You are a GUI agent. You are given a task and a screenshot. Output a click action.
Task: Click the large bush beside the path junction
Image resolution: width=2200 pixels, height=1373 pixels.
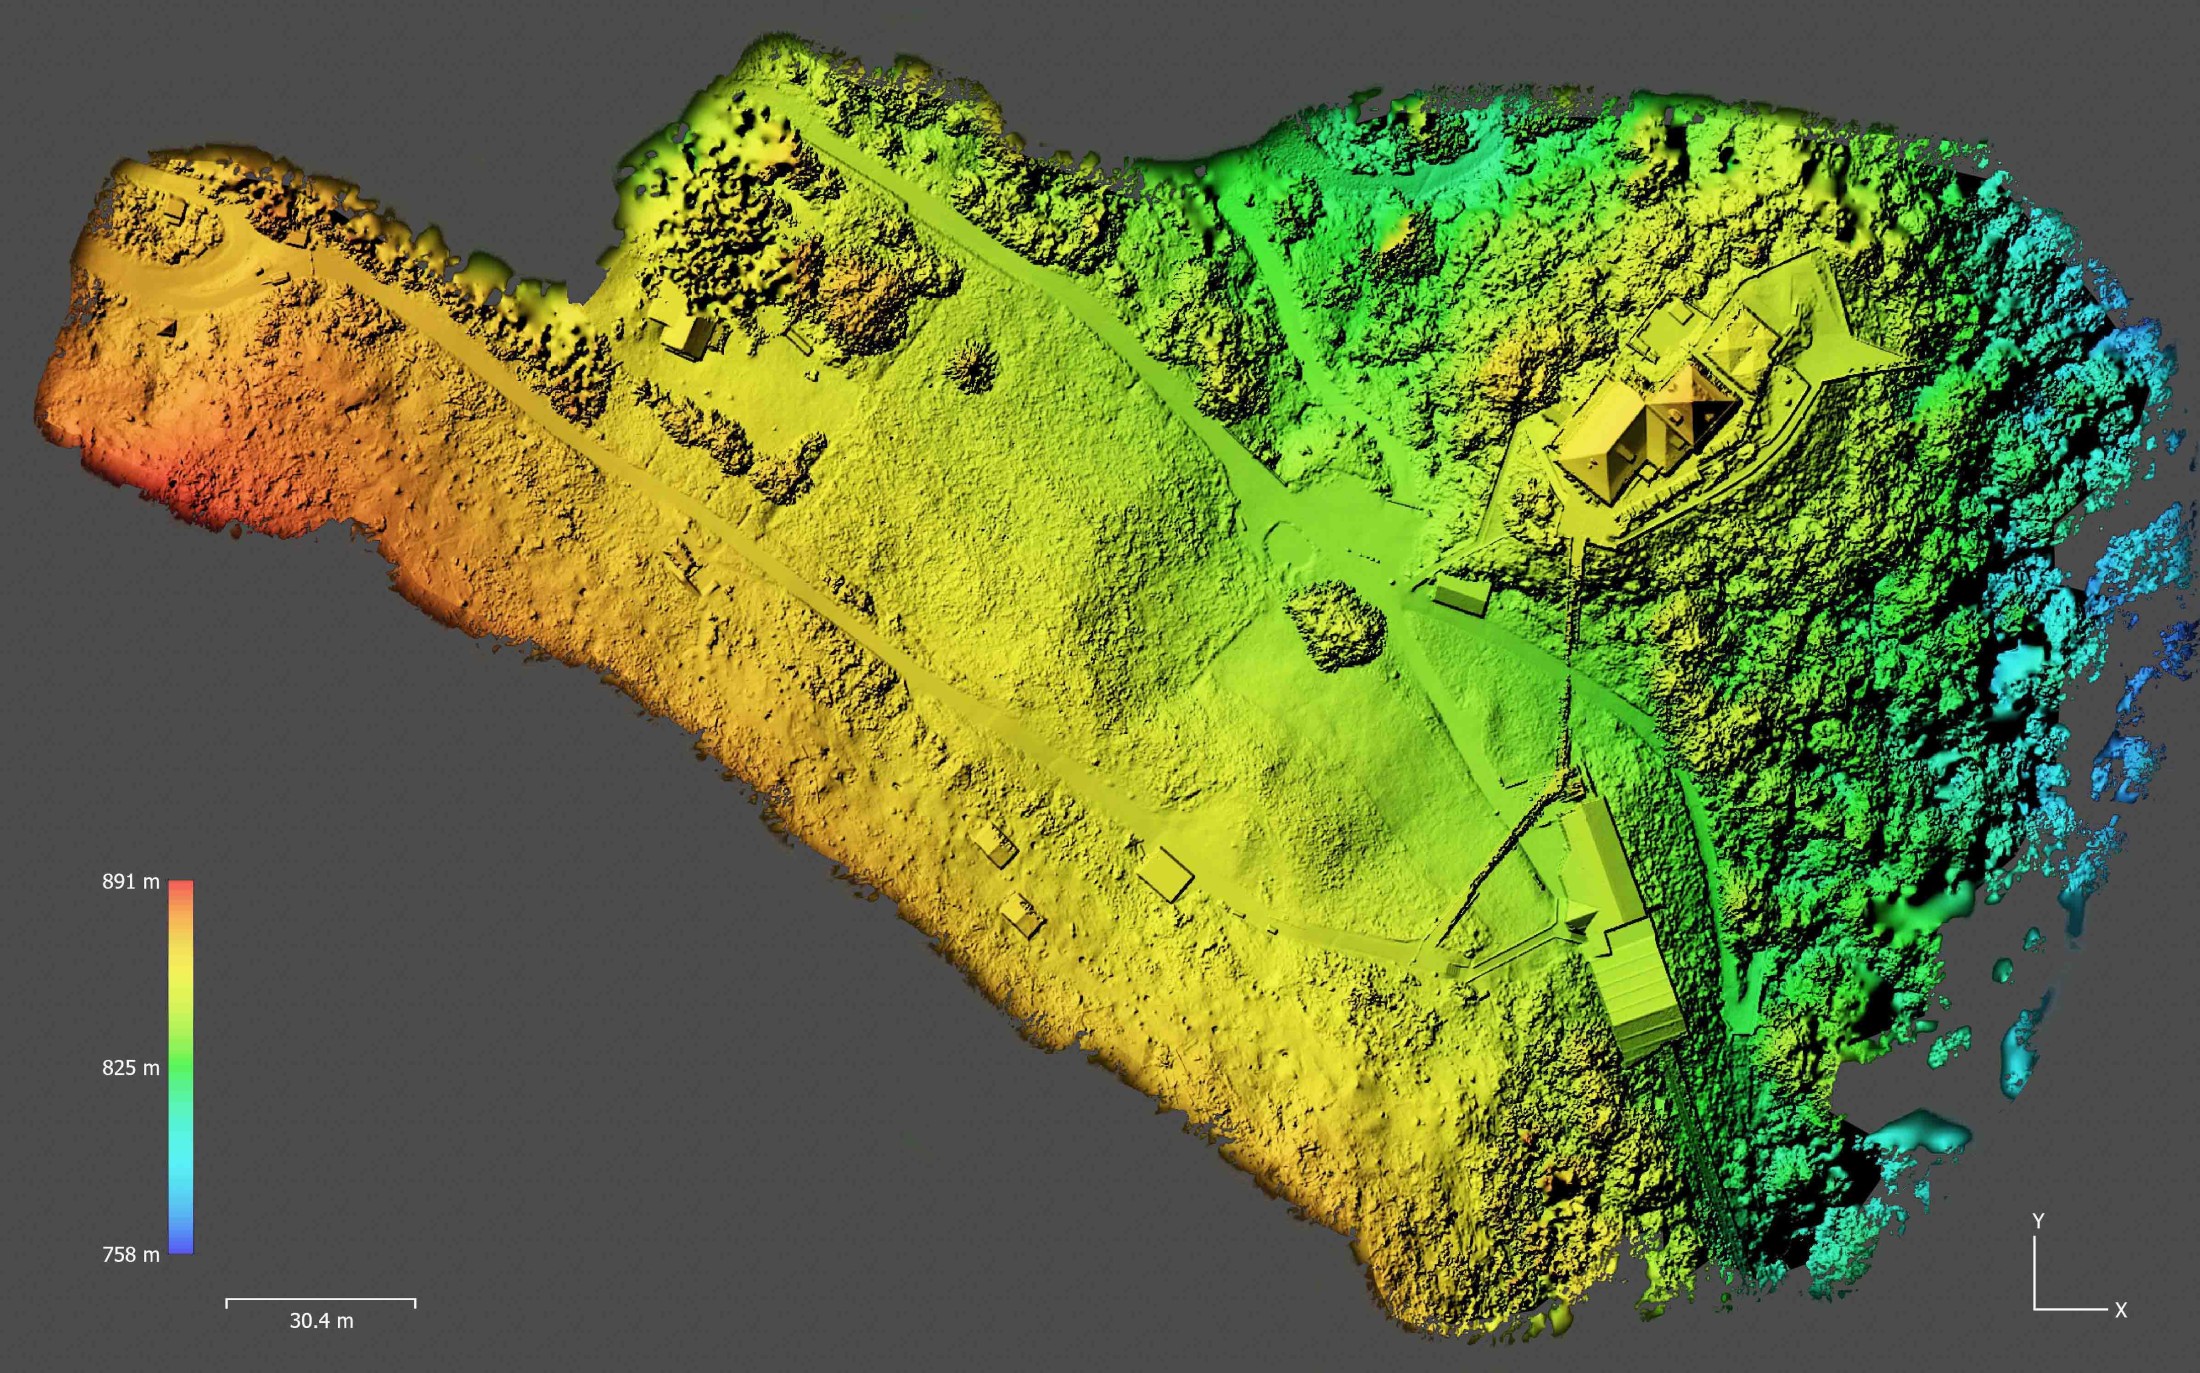1335,623
